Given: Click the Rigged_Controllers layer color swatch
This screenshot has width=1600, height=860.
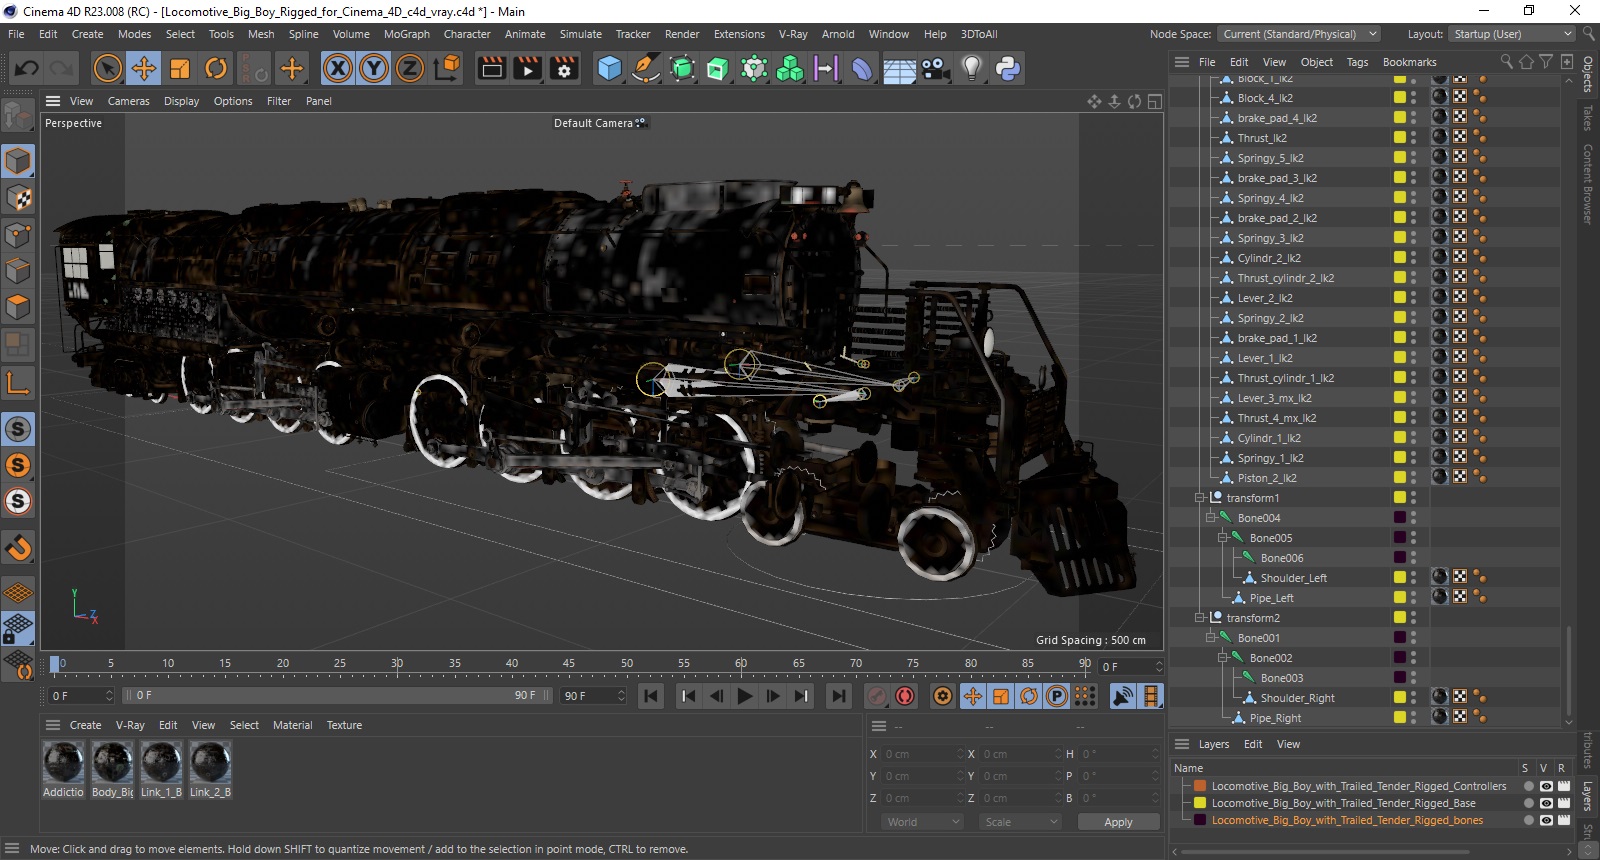Looking at the screenshot, I should click(1200, 786).
